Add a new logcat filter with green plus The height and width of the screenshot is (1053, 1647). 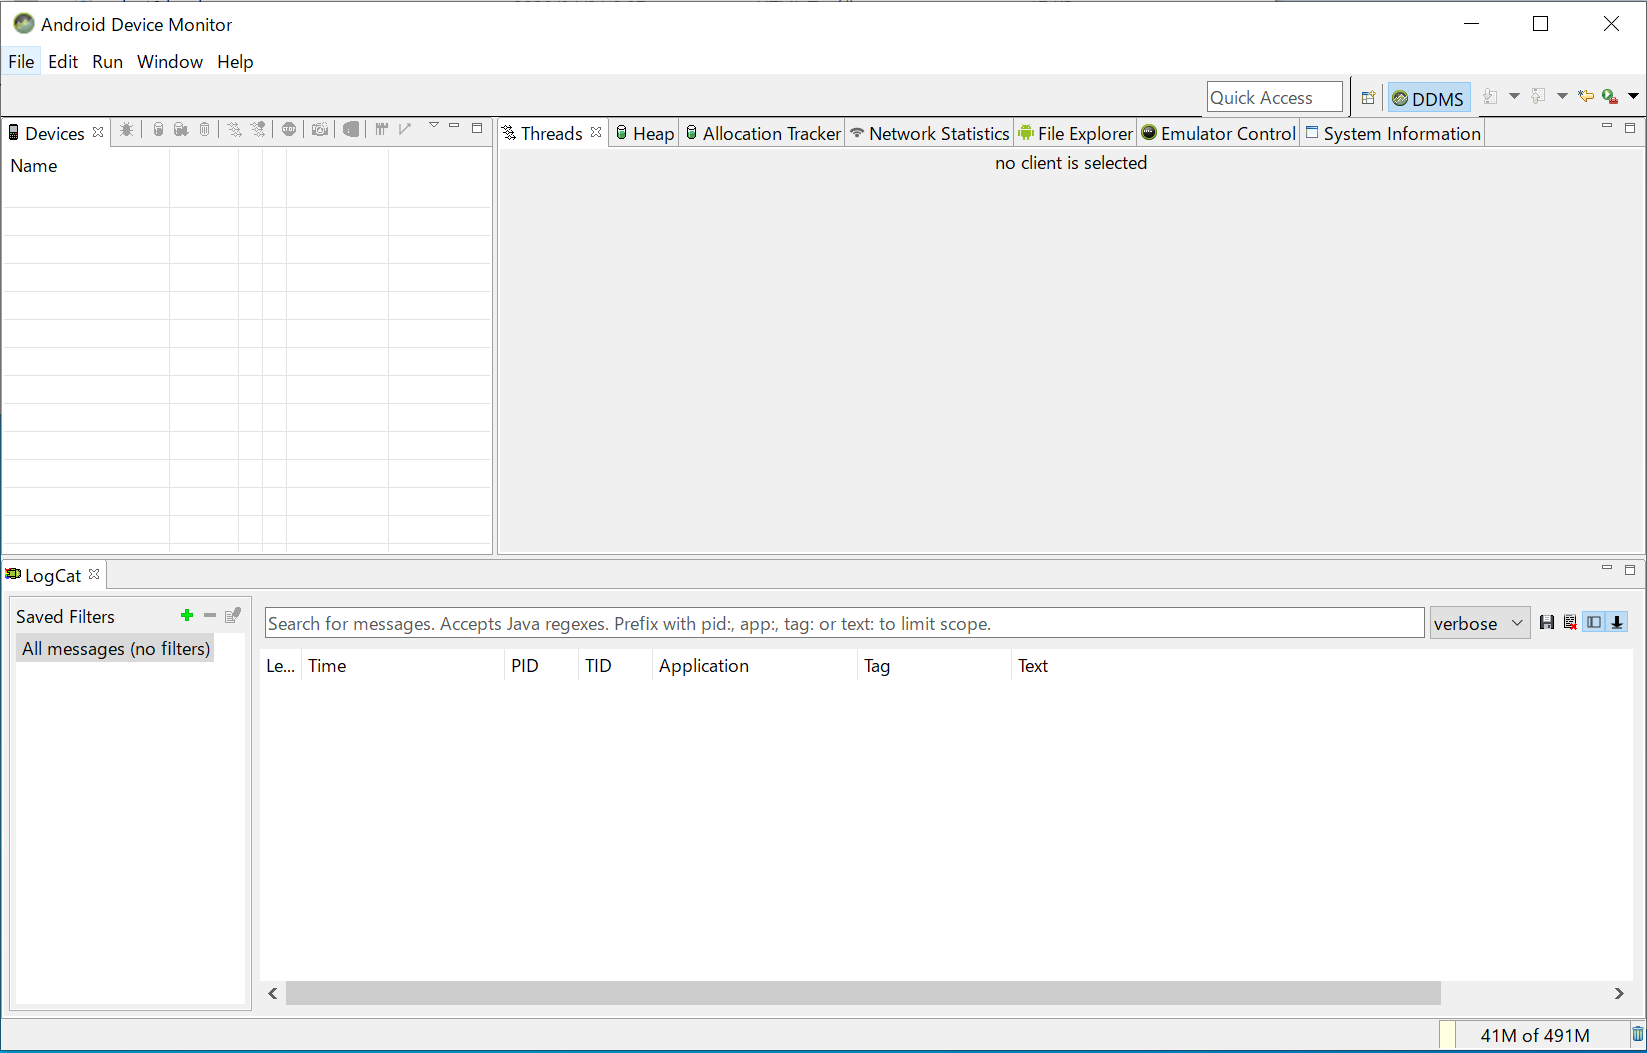187,616
